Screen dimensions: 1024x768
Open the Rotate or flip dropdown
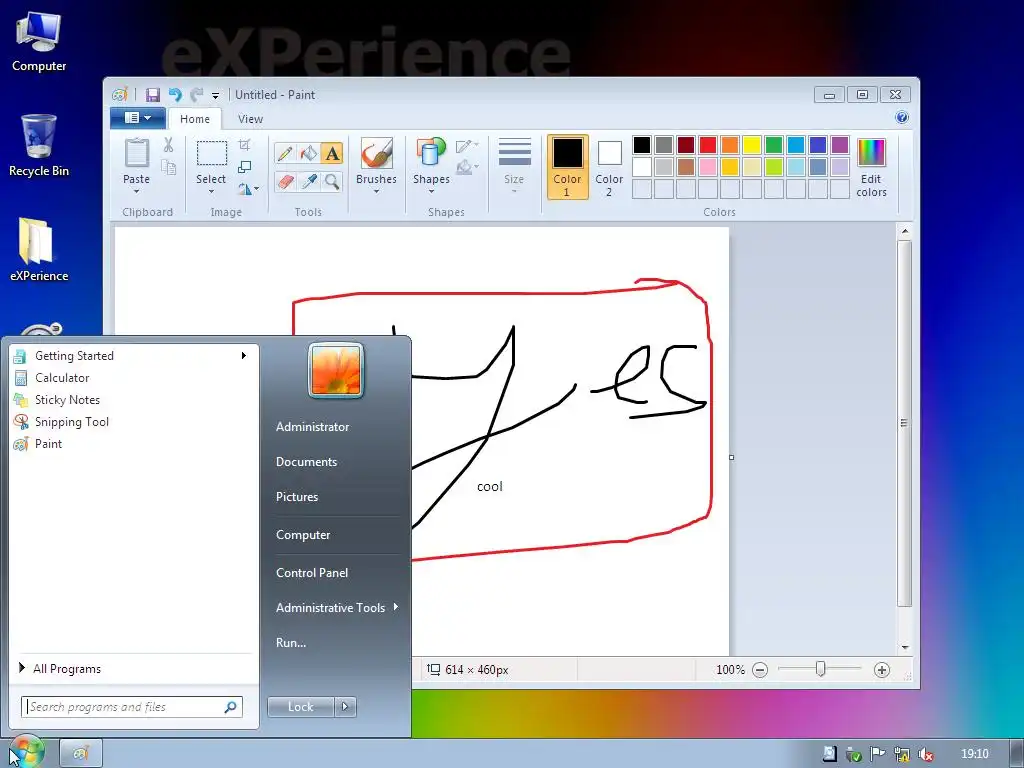[248, 189]
